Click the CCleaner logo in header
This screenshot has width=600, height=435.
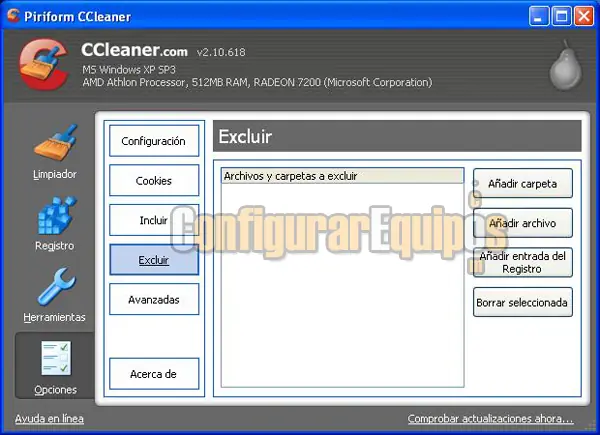pos(45,64)
